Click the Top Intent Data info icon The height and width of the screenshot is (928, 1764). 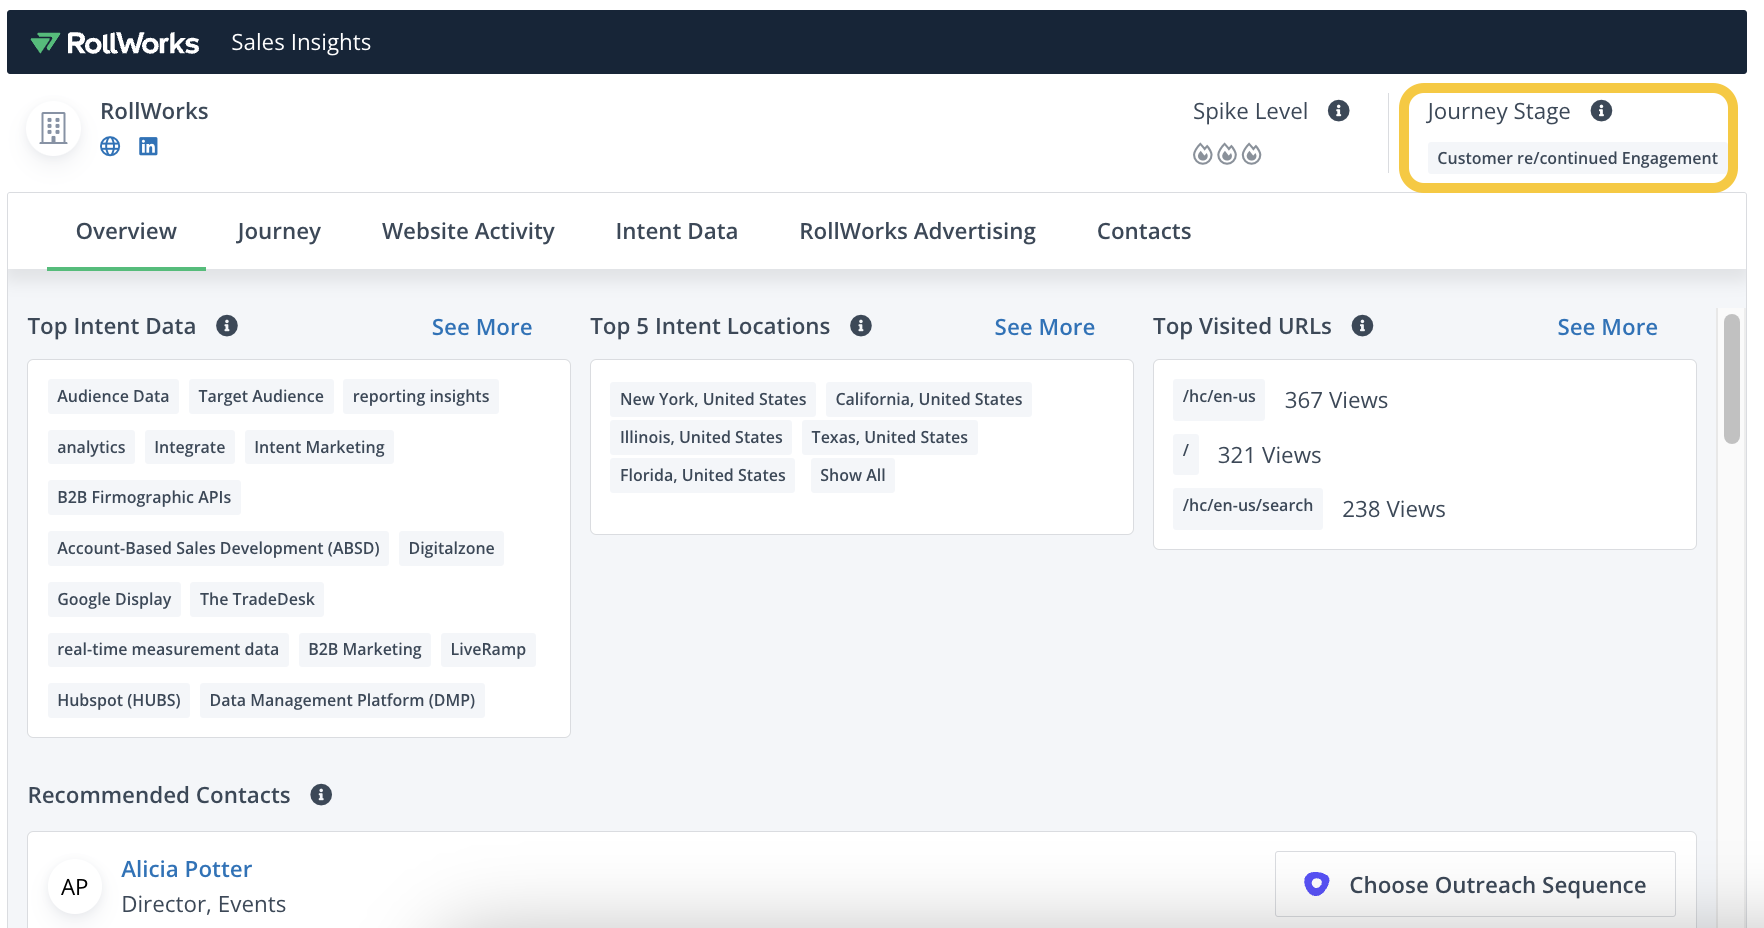pos(227,326)
